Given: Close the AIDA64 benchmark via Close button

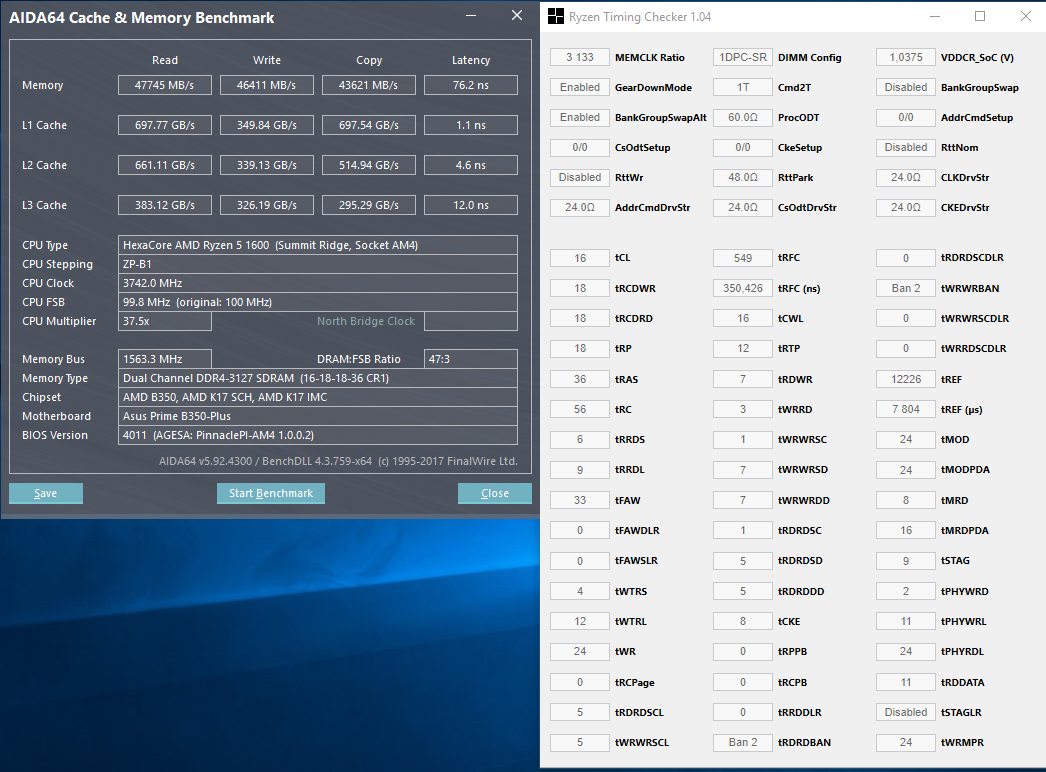Looking at the screenshot, I should tap(495, 493).
